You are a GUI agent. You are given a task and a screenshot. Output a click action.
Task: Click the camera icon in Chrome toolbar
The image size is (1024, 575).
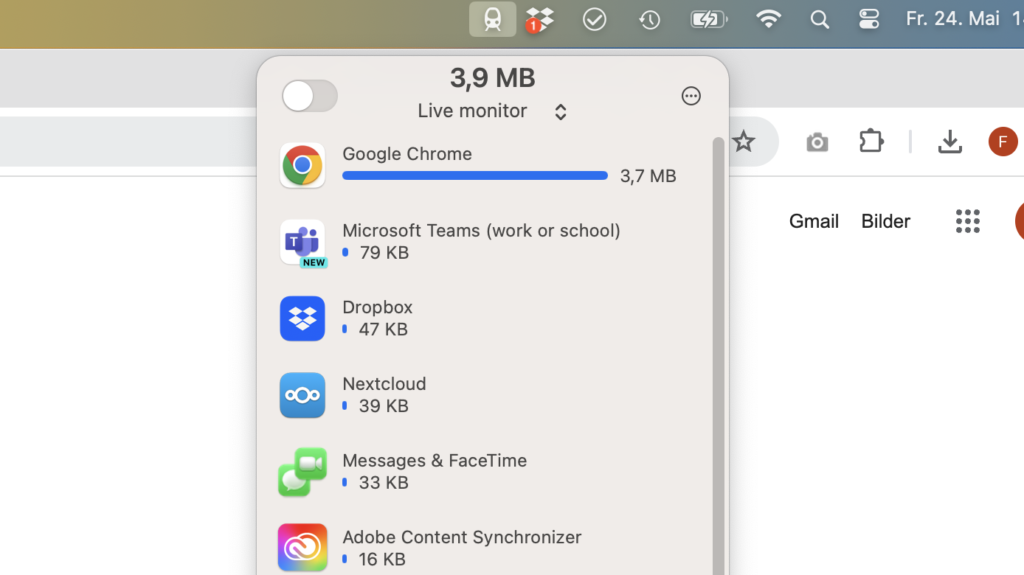coord(817,142)
